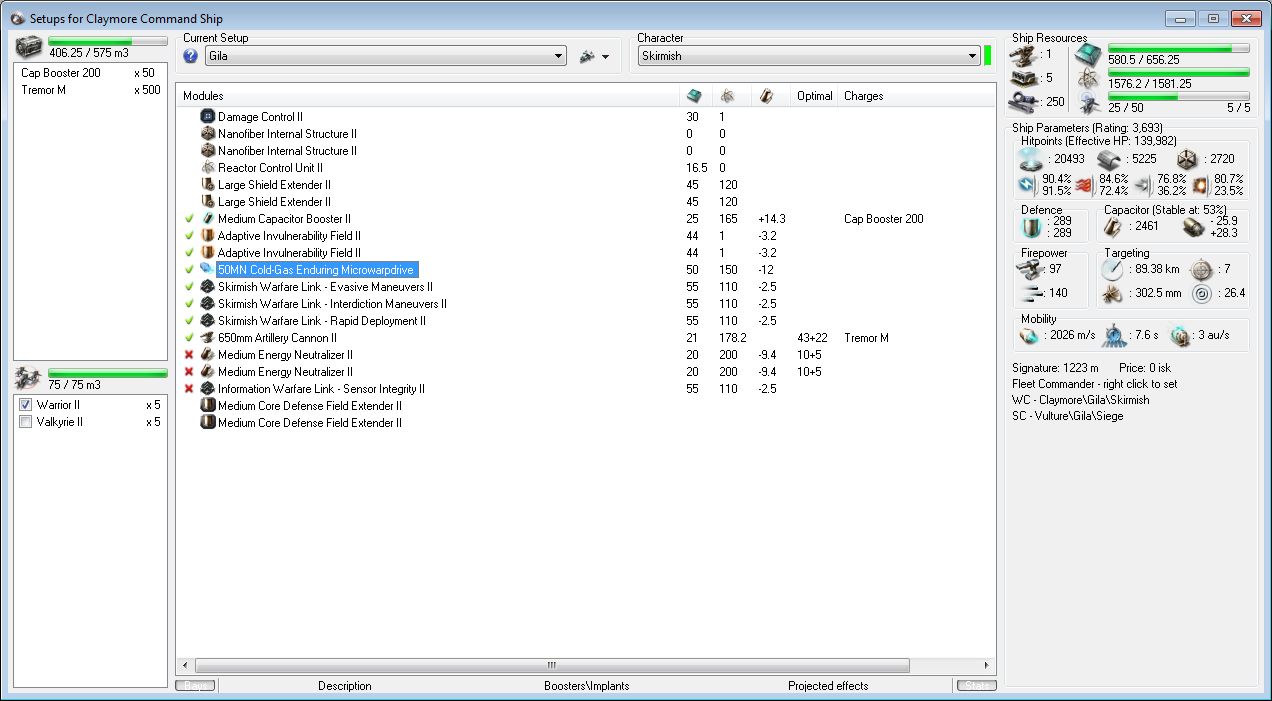Click the CPU icon beside 580.5 / 656.25

(1088, 54)
